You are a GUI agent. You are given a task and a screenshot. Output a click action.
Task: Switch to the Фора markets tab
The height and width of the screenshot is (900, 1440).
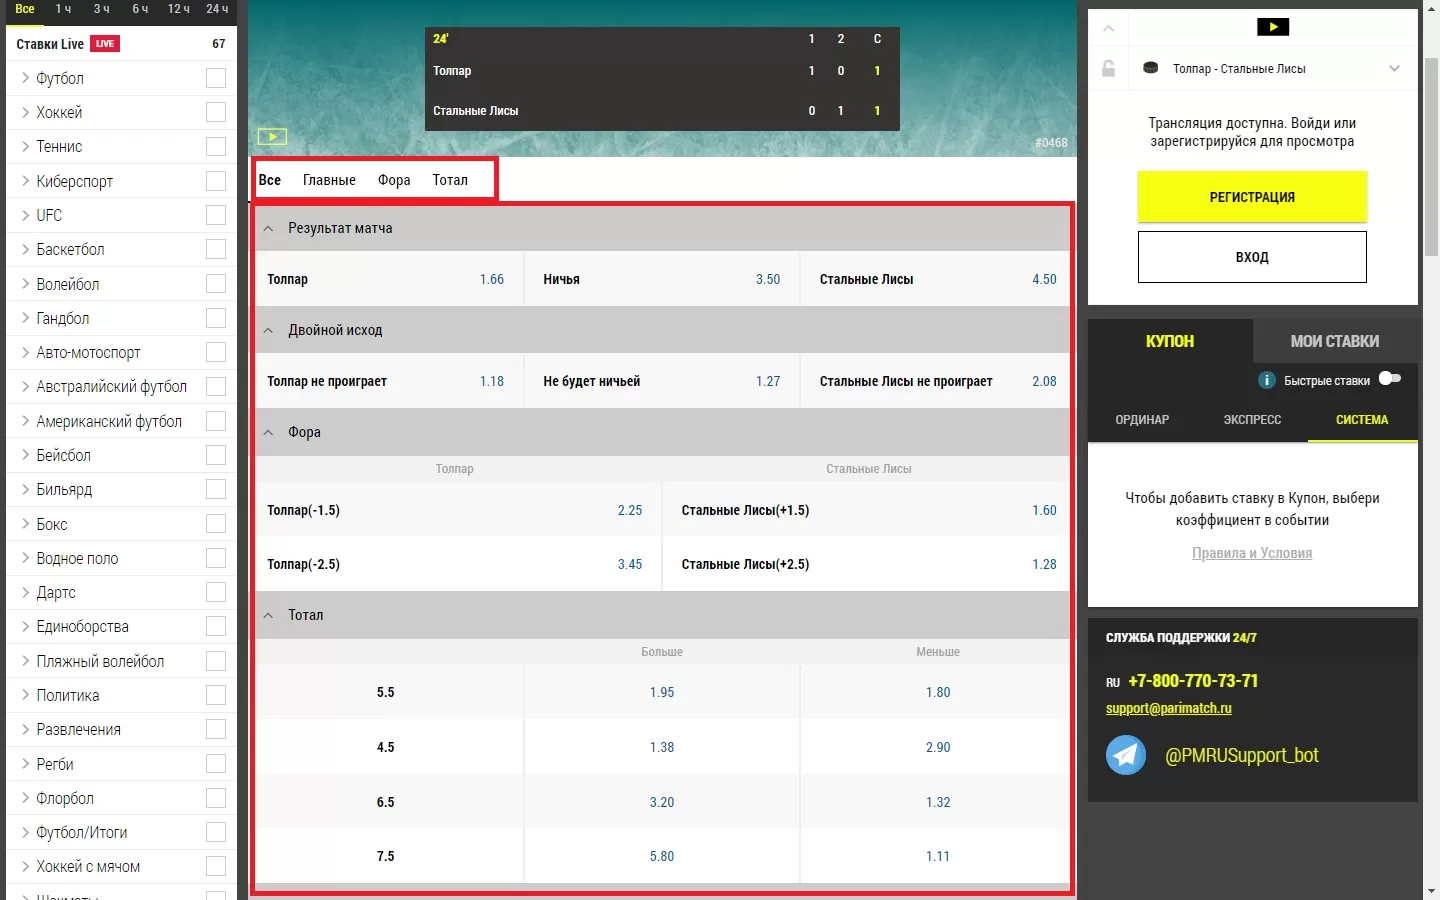(x=394, y=180)
